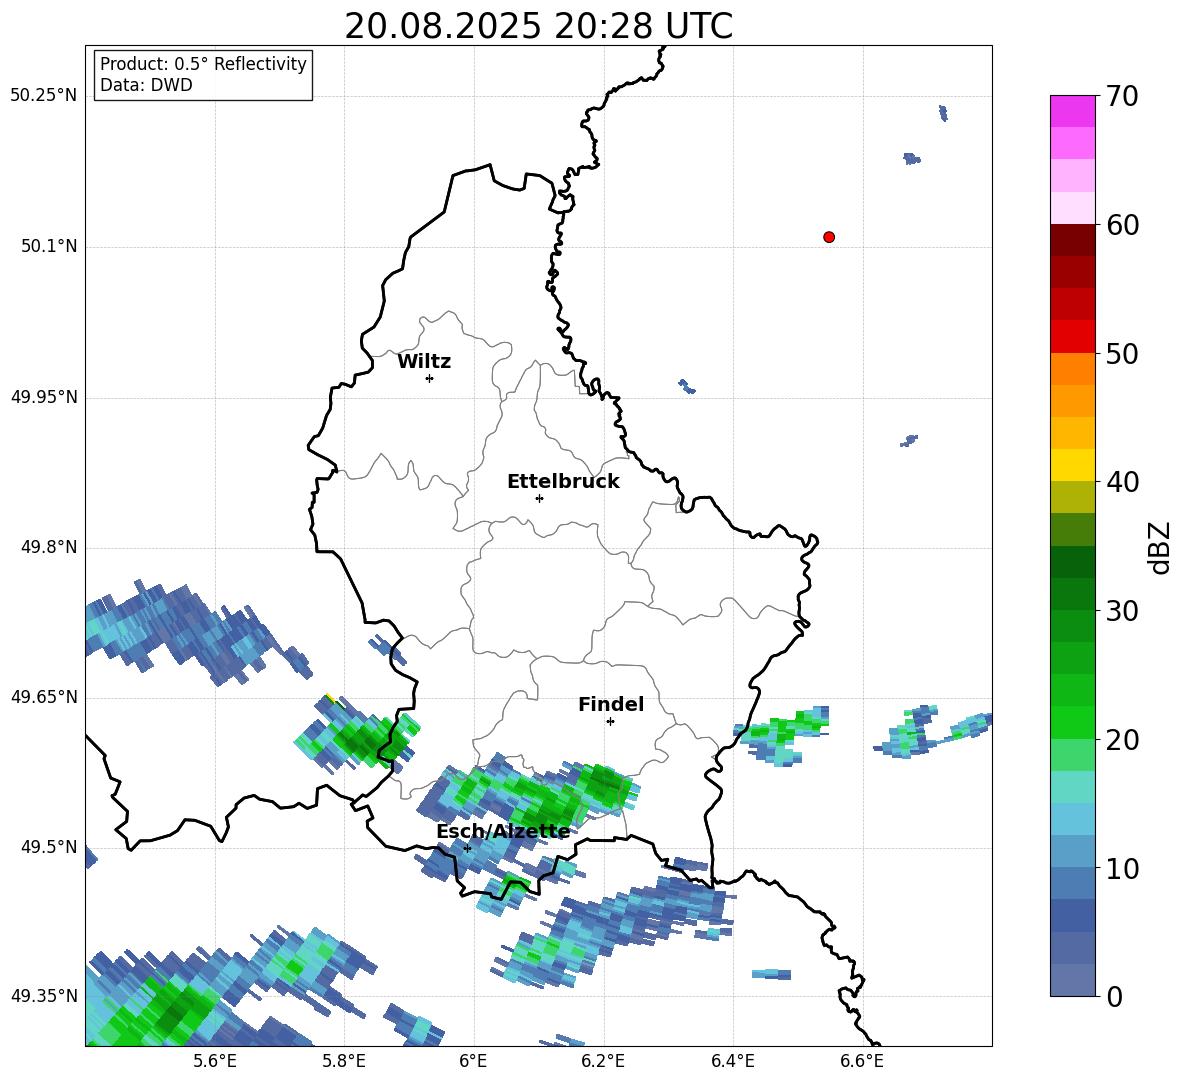The image size is (1184, 1081).
Task: Click the 49.35°N latitude label
Action: point(44,996)
